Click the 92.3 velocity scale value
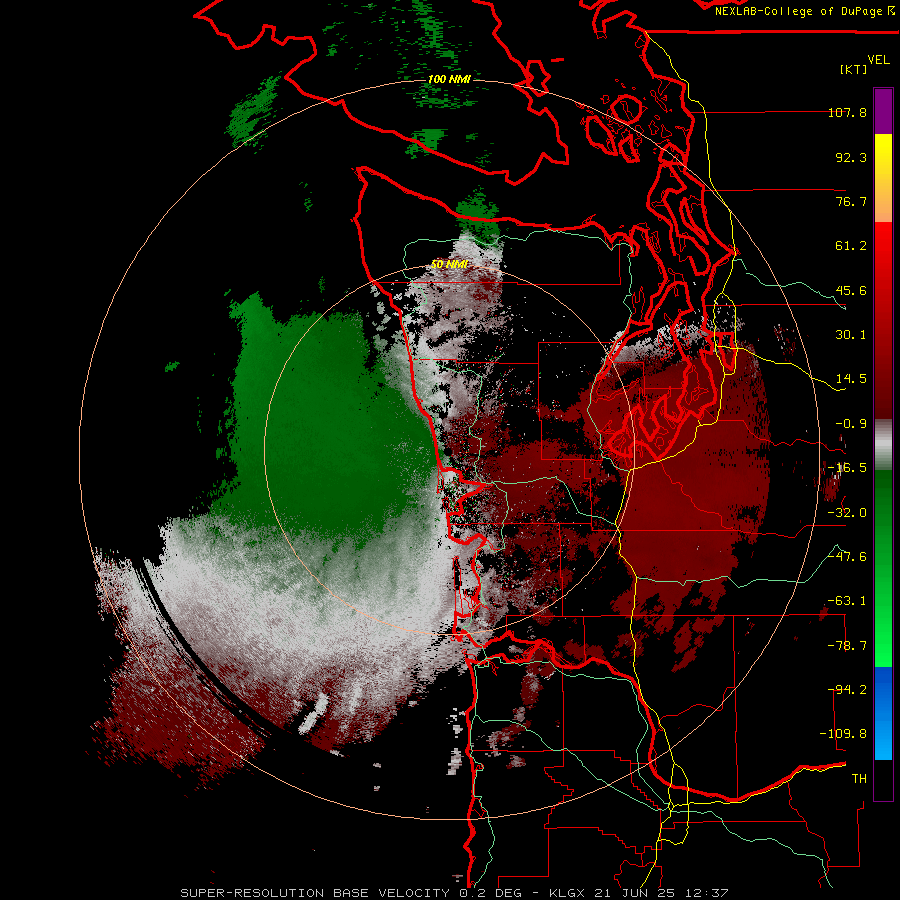Screen dimensions: 900x900 pos(851,157)
